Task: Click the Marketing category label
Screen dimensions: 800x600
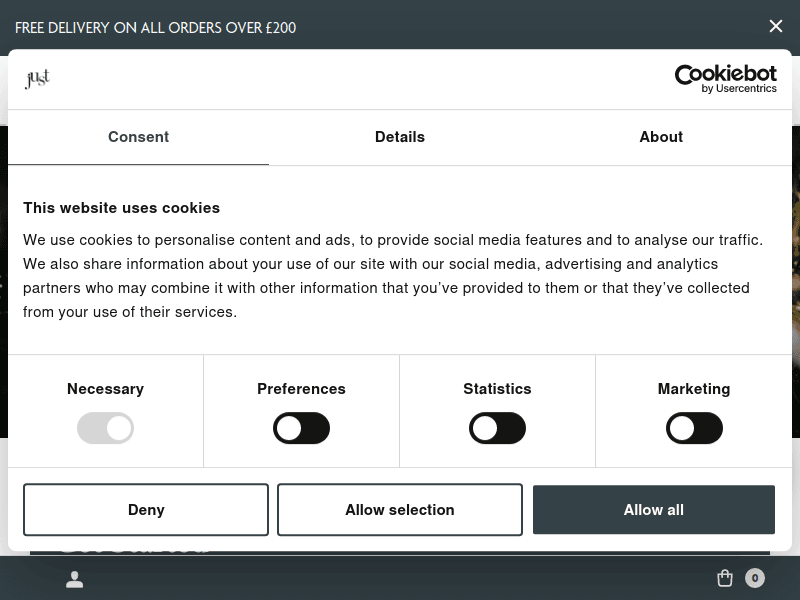Action: pyautogui.click(x=694, y=389)
